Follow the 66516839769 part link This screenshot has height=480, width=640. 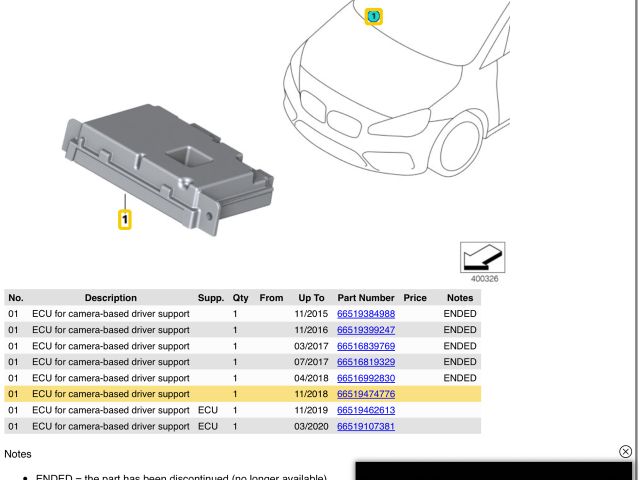click(366, 346)
